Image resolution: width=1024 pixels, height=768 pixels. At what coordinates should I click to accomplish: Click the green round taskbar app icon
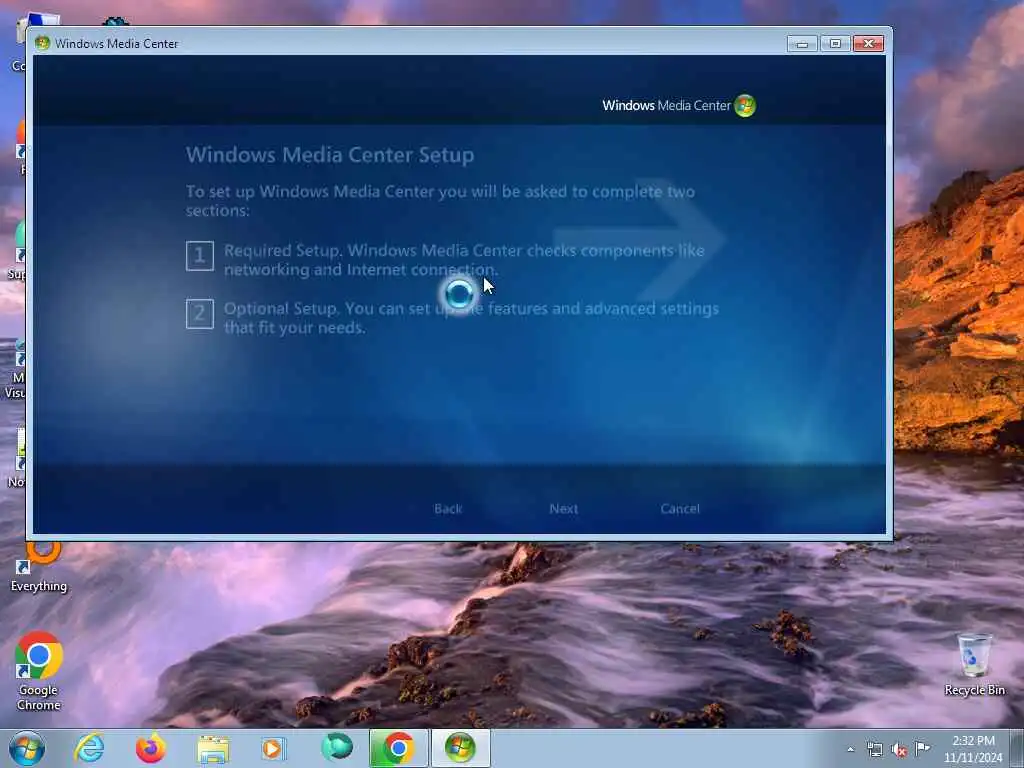336,747
